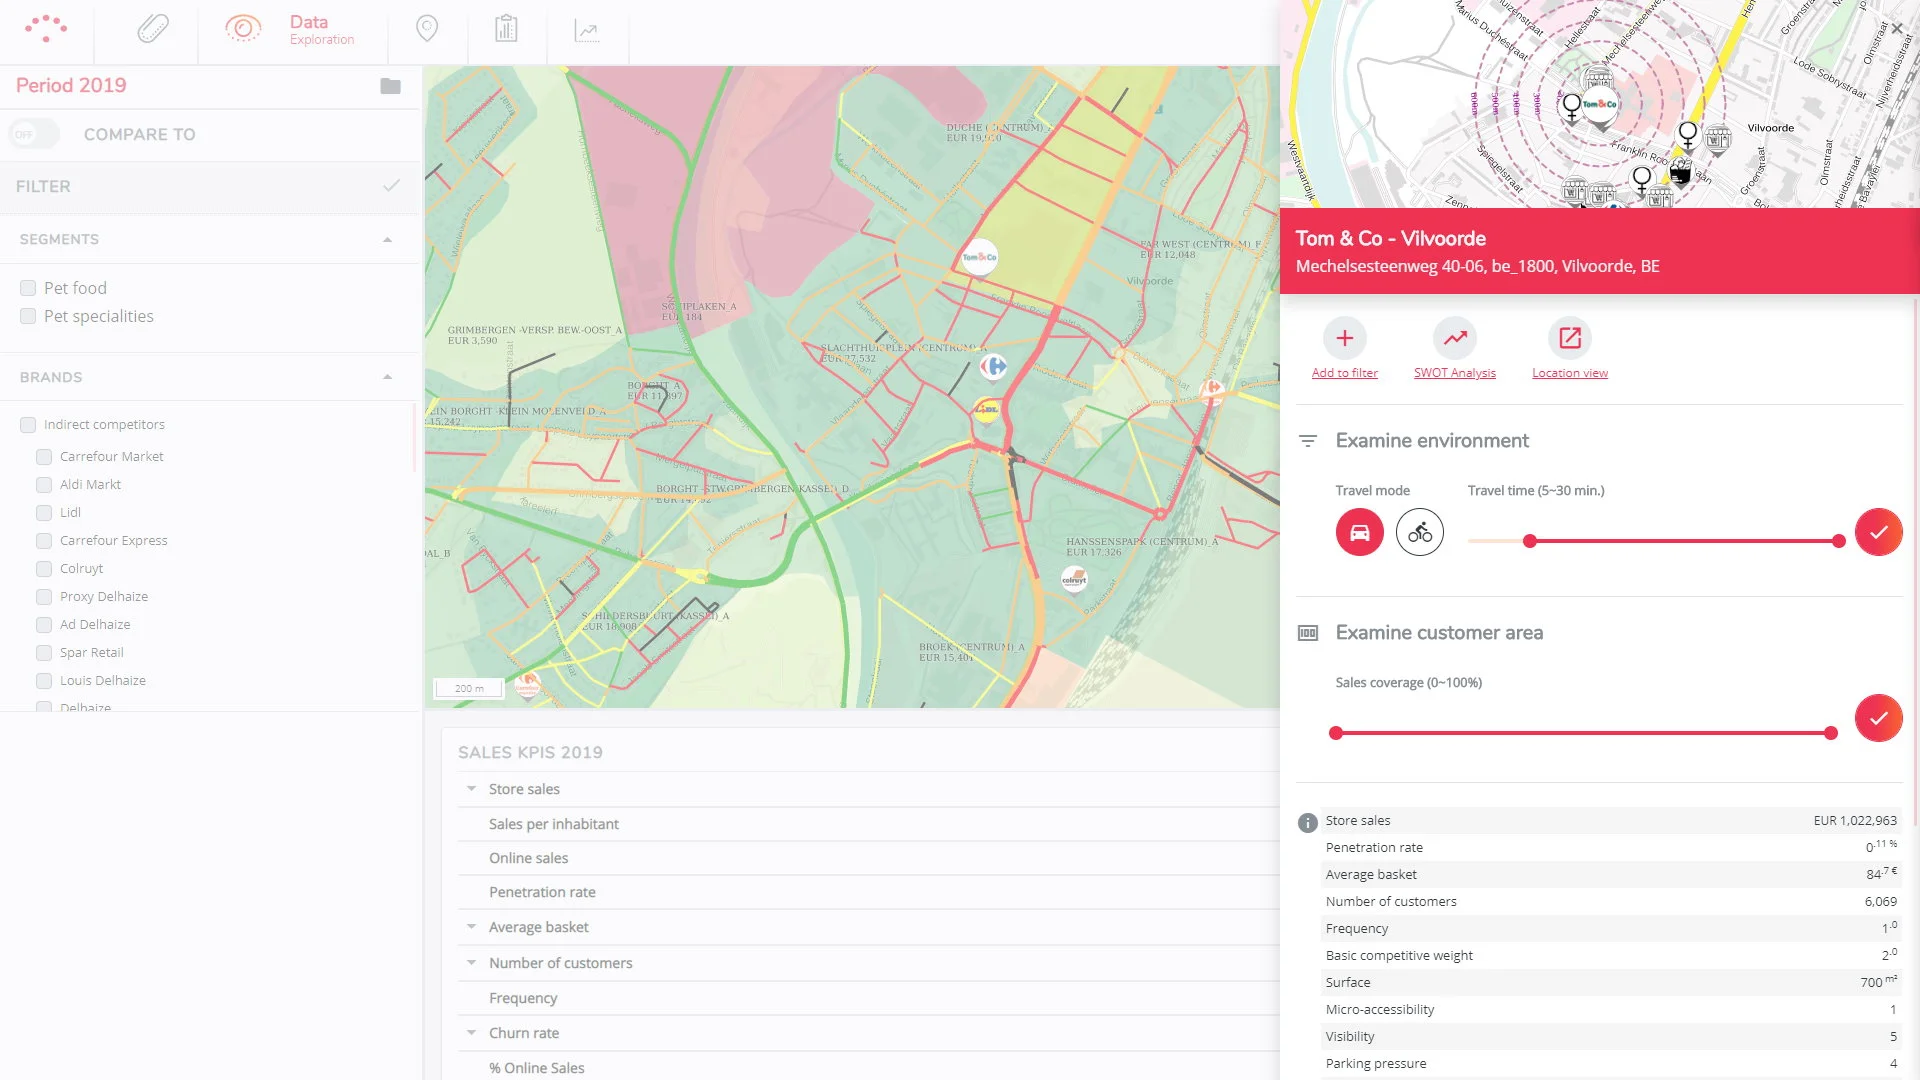The height and width of the screenshot is (1080, 1920).
Task: Click the pink dots app logo
Action: 46,28
